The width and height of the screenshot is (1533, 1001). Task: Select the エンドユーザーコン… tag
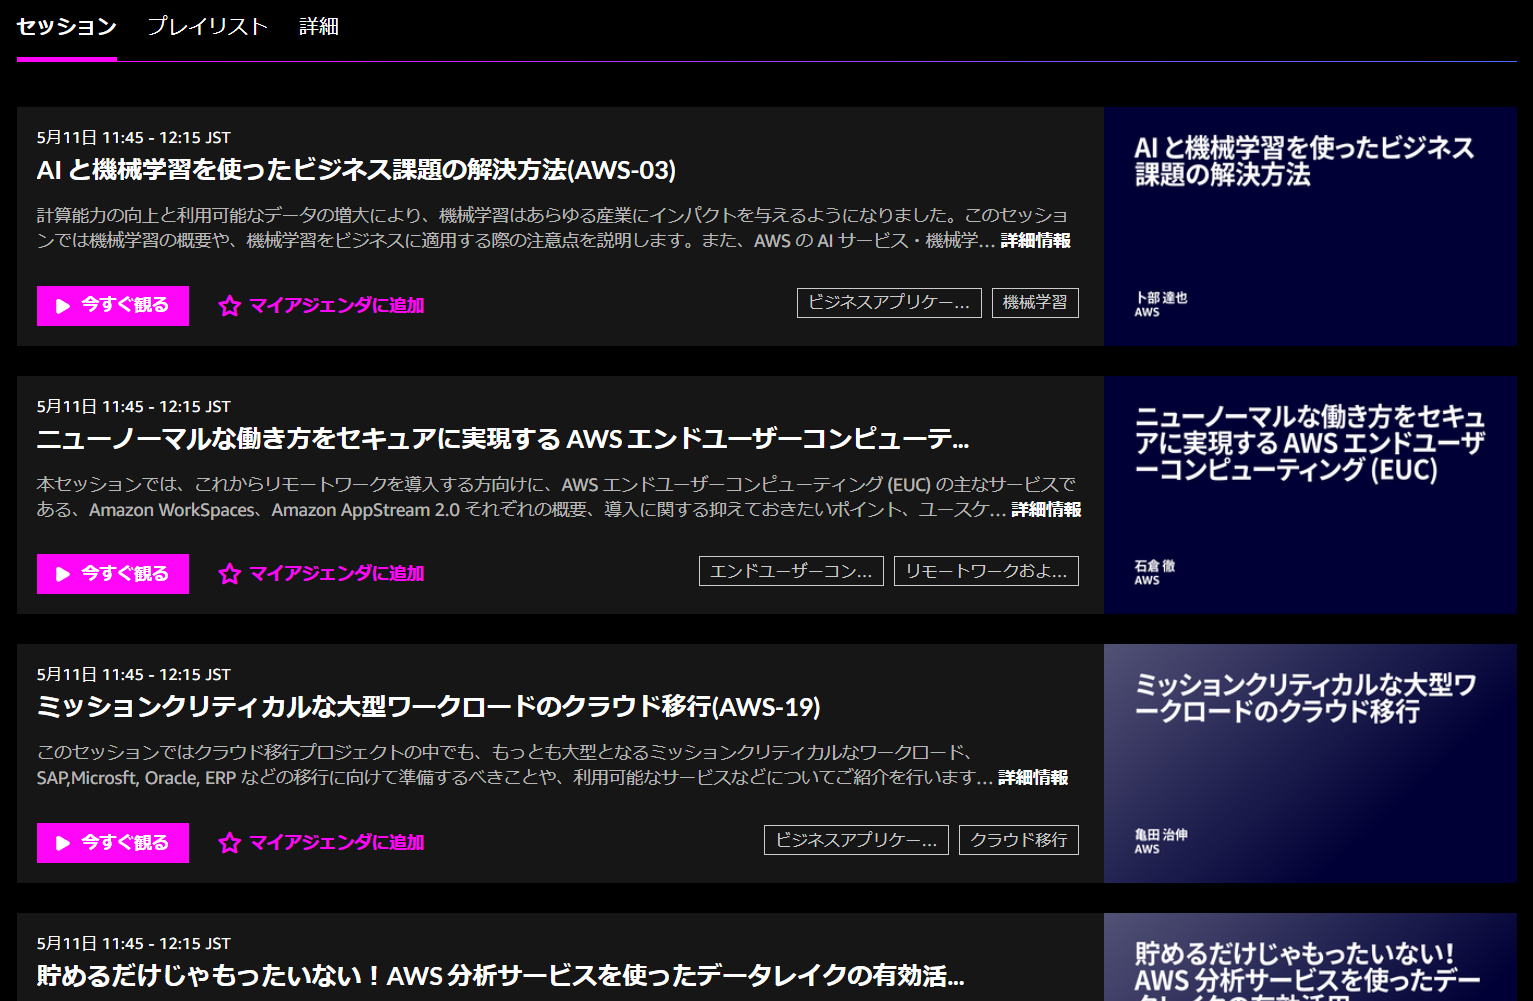(x=790, y=571)
